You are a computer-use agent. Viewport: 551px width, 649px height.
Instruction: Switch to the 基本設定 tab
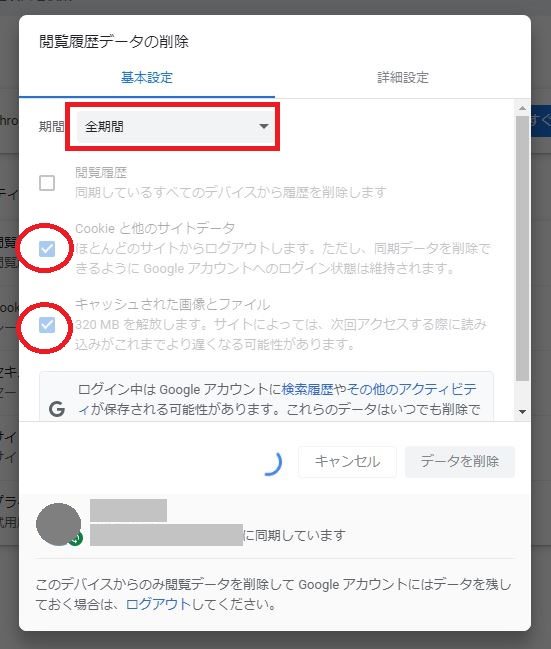coord(147,77)
